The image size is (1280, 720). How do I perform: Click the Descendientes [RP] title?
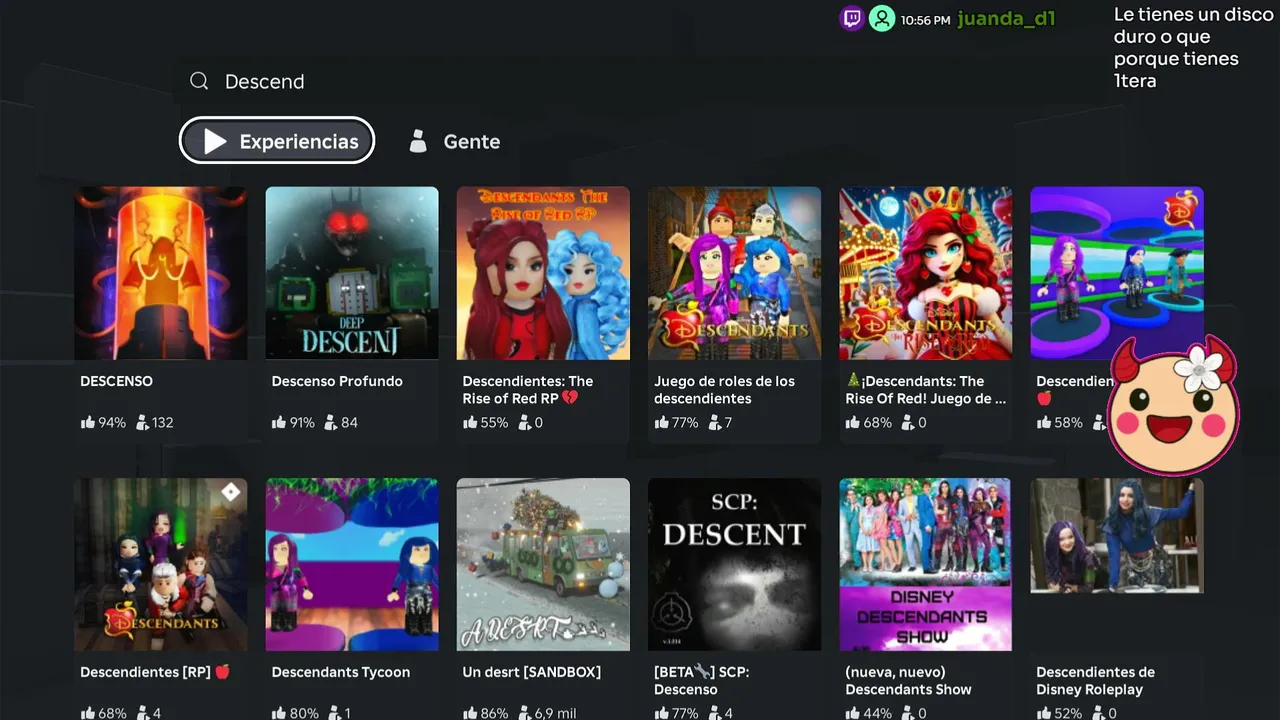click(155, 672)
